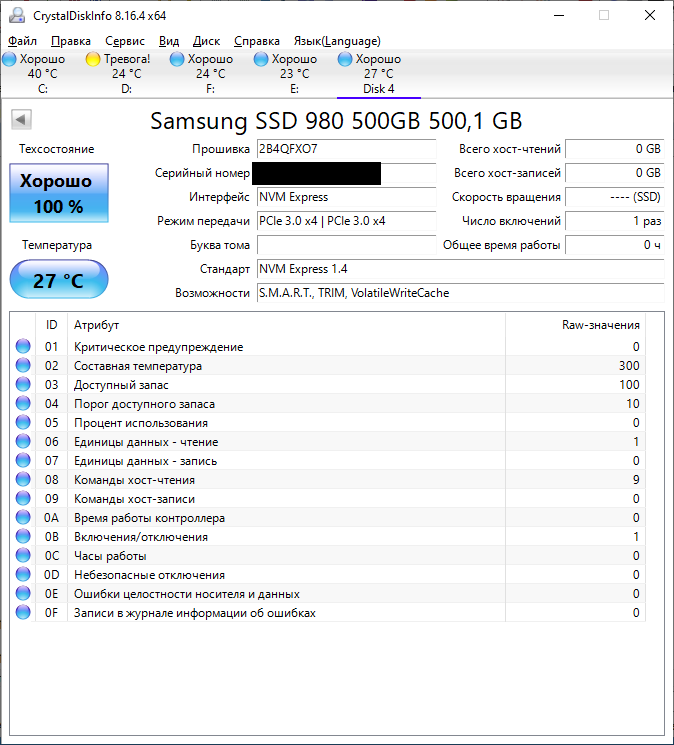Select row Процент использования
This screenshot has height=745, width=674.
[x=328, y=422]
